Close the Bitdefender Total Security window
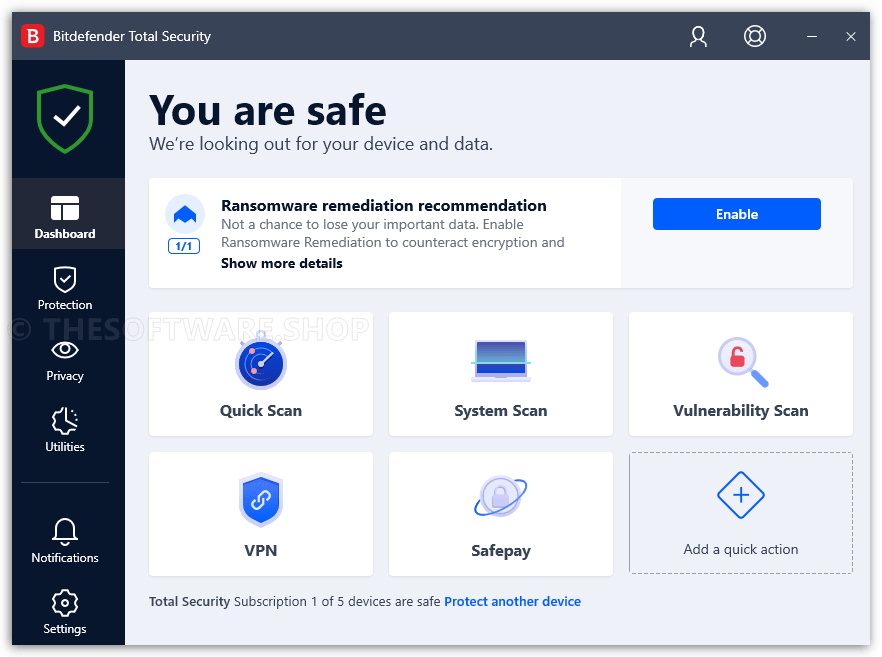 tap(850, 37)
